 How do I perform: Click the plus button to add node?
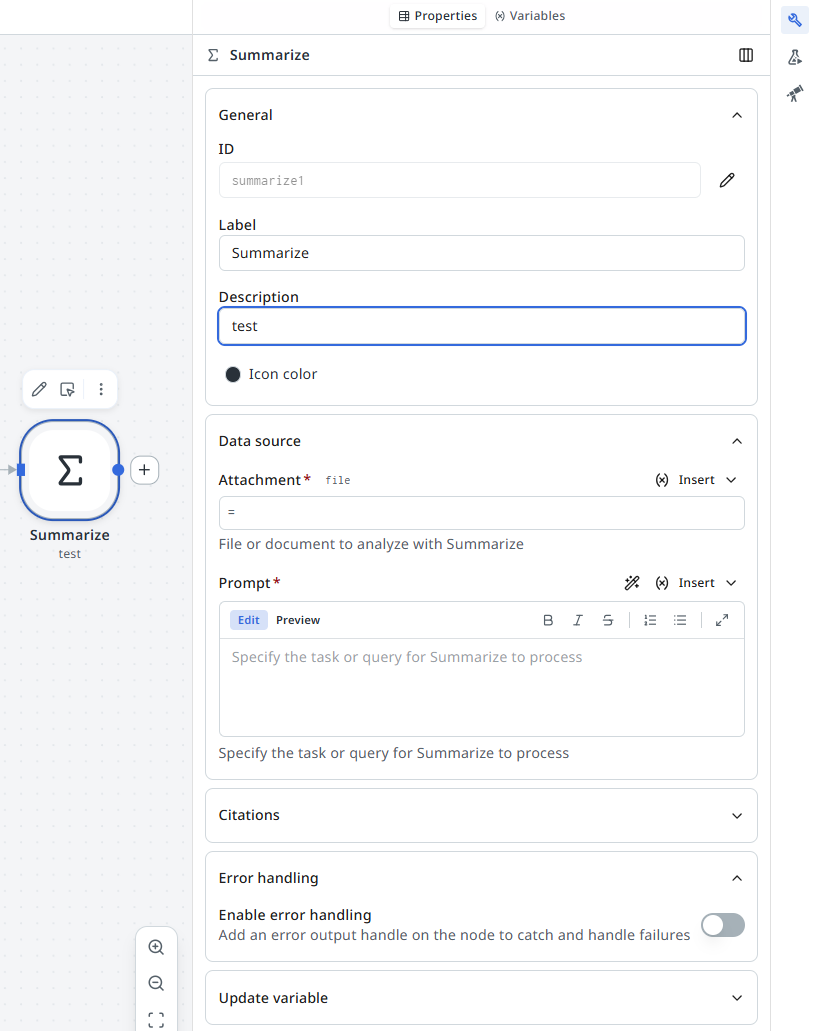coord(145,470)
